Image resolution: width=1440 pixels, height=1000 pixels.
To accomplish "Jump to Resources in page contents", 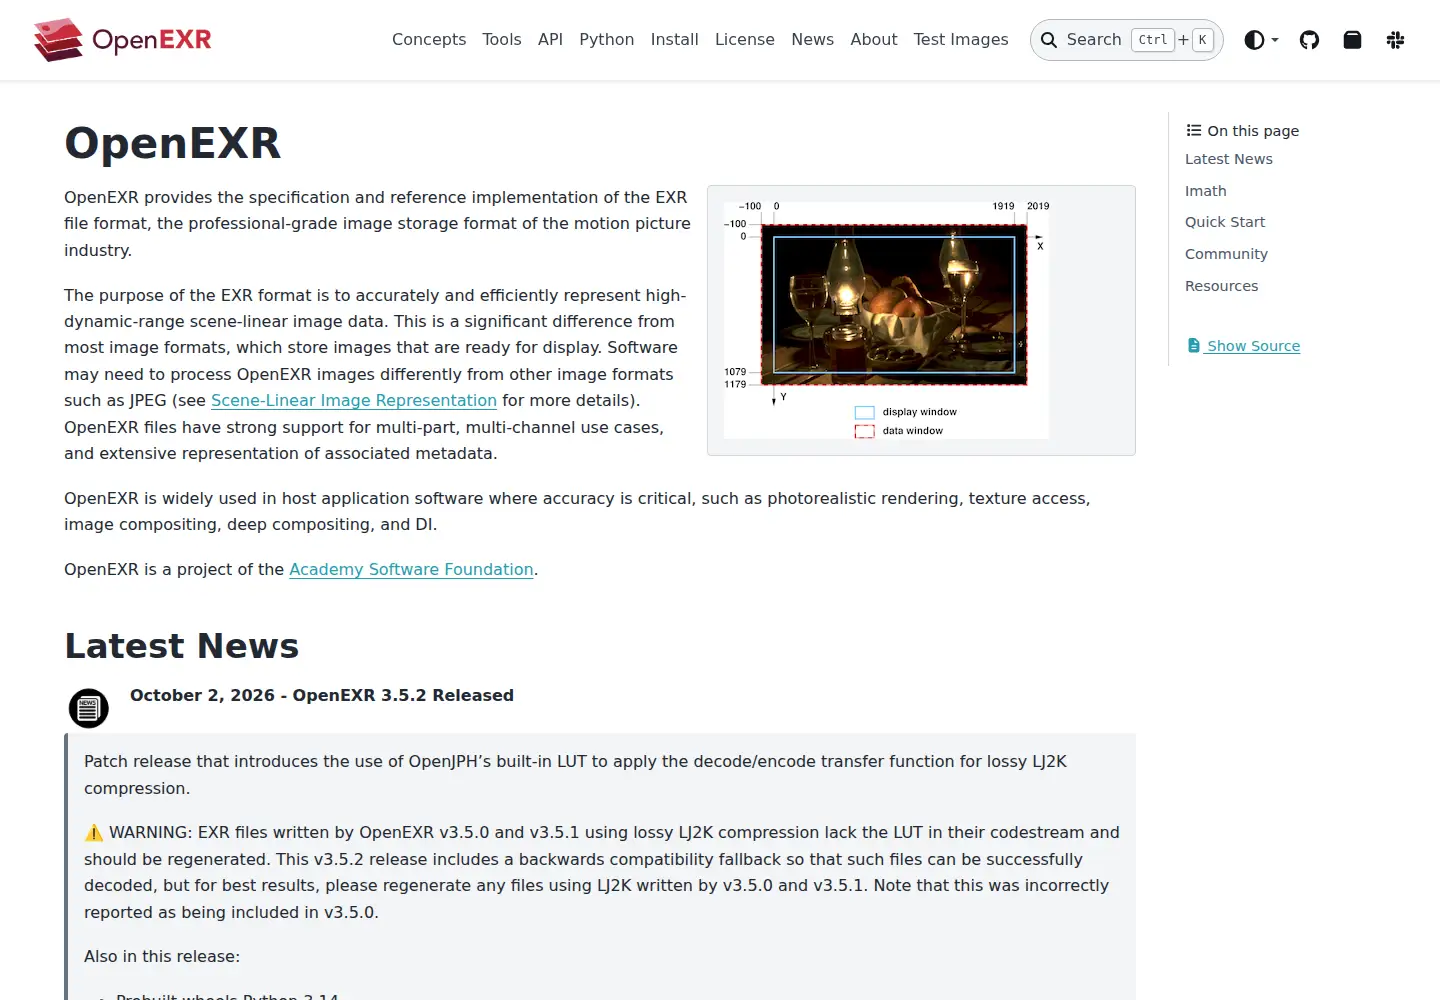I will tap(1221, 286).
